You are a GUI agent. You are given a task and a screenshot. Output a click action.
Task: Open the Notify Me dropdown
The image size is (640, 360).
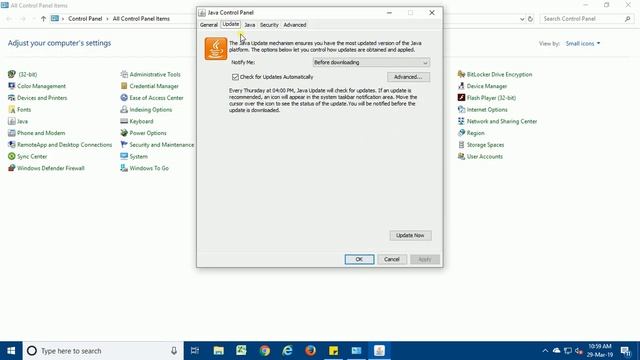tap(371, 62)
